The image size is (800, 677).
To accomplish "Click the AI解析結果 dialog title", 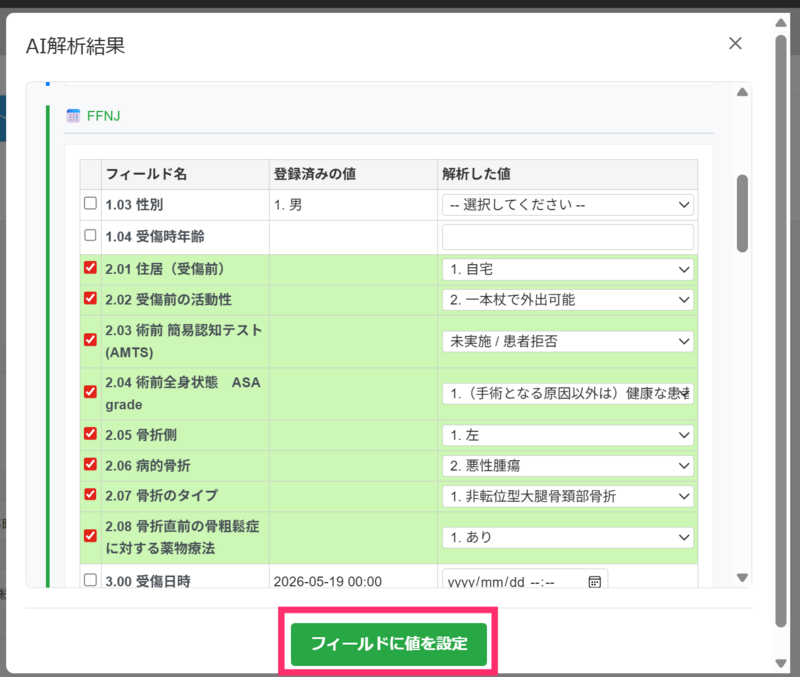I will pyautogui.click(x=76, y=46).
